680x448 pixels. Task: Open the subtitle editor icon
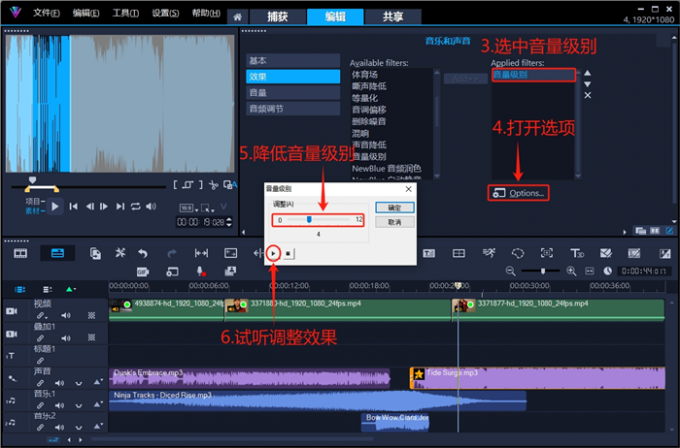click(428, 253)
